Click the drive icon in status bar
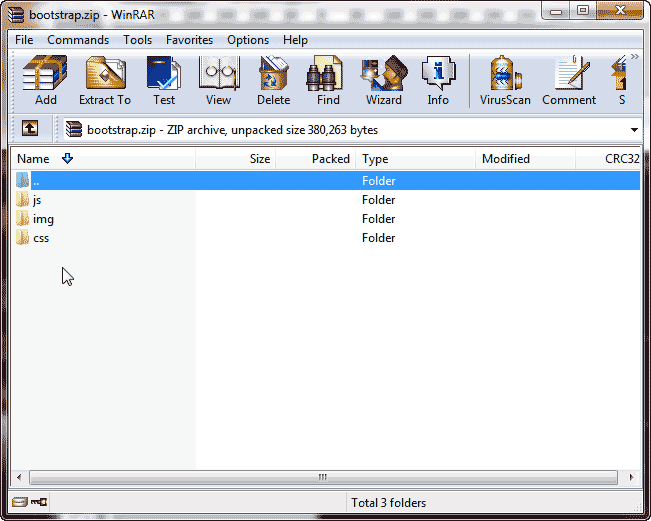Image resolution: width=651 pixels, height=521 pixels. tap(20, 502)
